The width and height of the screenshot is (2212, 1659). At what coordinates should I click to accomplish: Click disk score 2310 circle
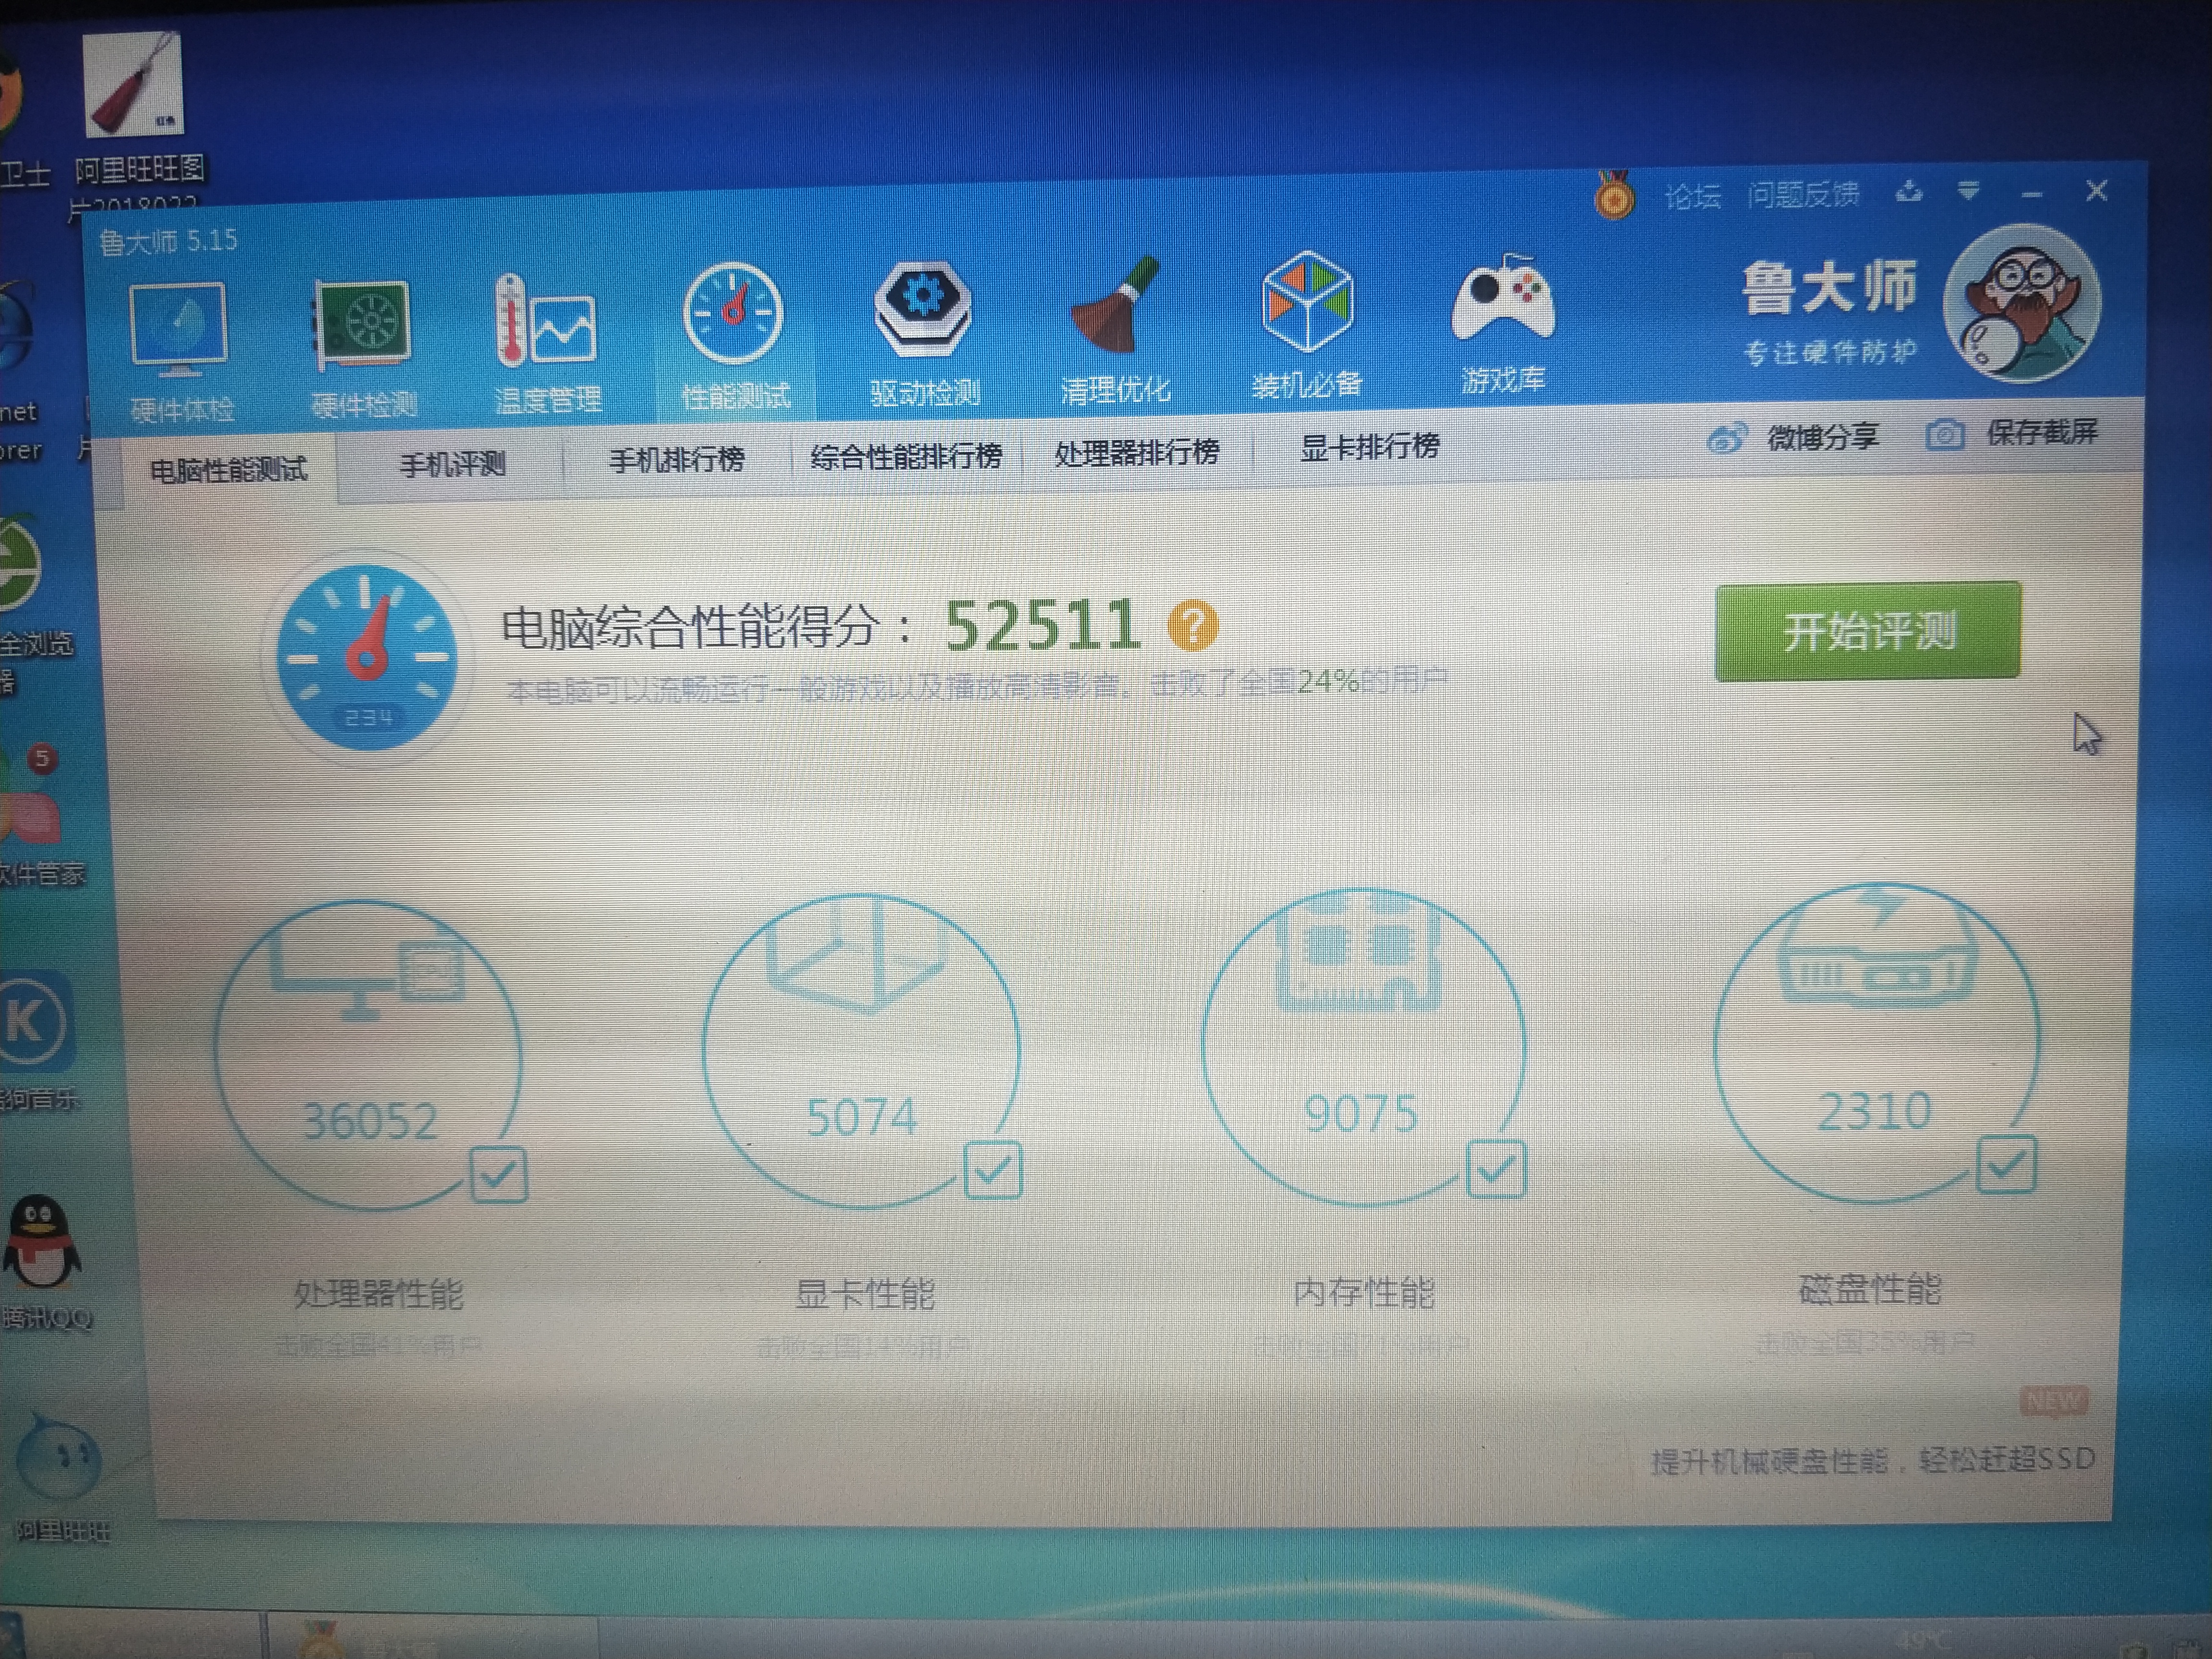[1876, 1042]
